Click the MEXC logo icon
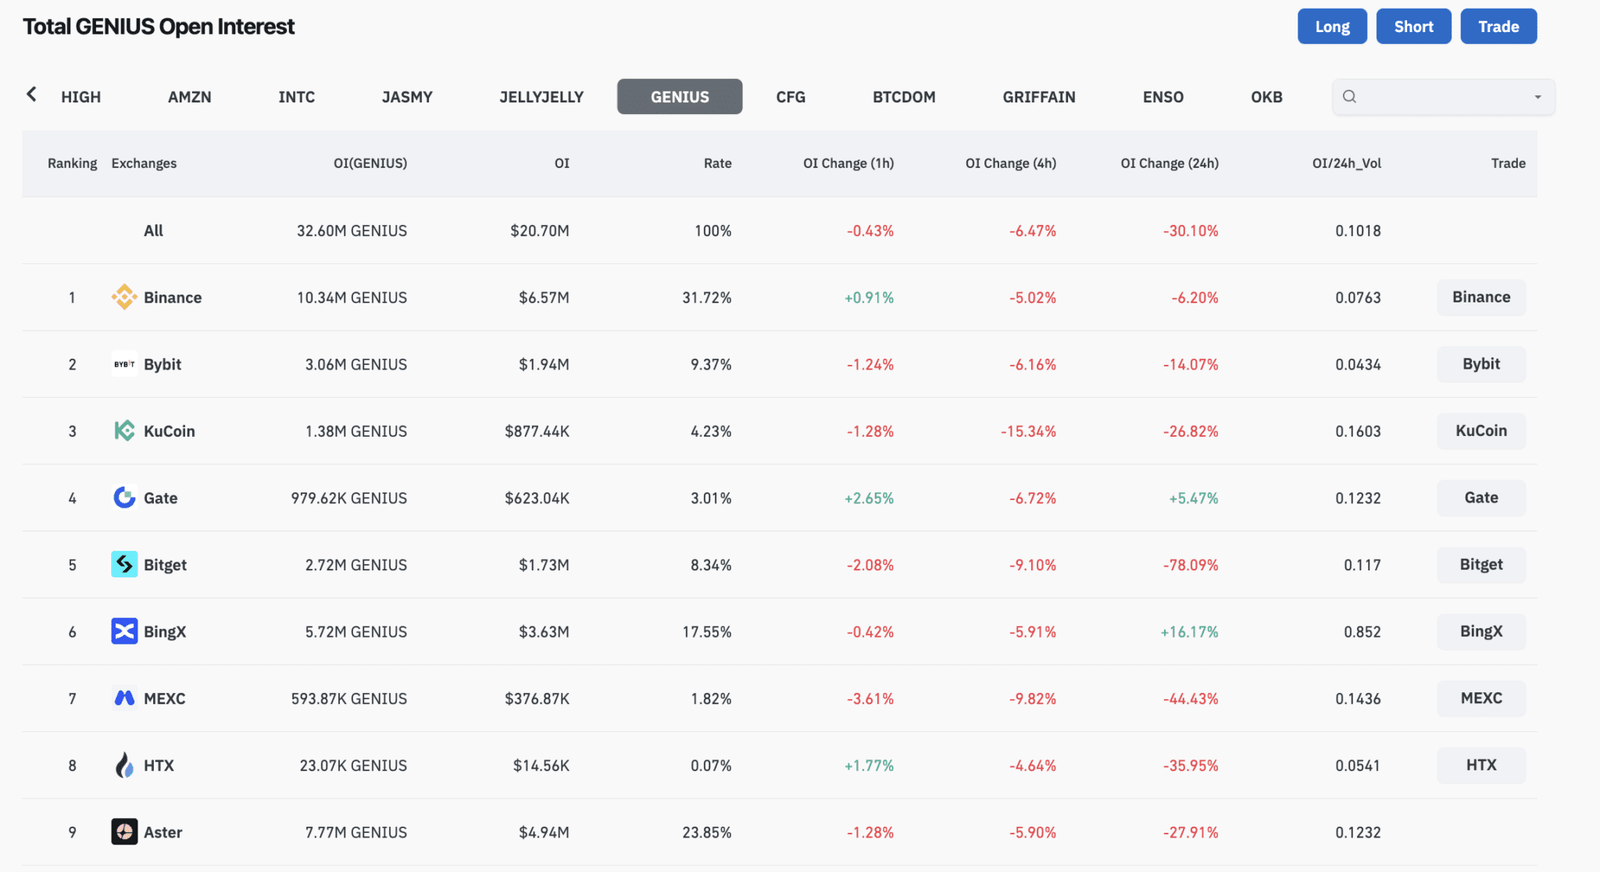Image resolution: width=1600 pixels, height=872 pixels. [124, 698]
